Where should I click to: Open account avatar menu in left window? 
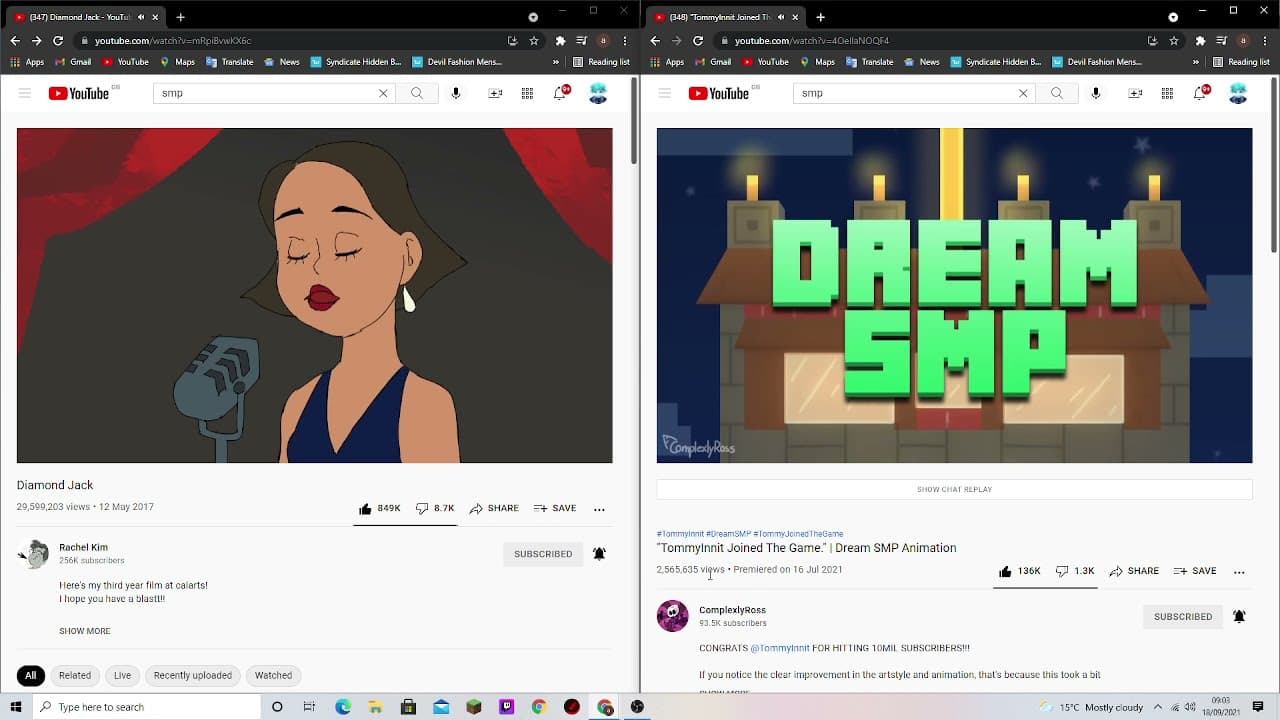pos(598,93)
